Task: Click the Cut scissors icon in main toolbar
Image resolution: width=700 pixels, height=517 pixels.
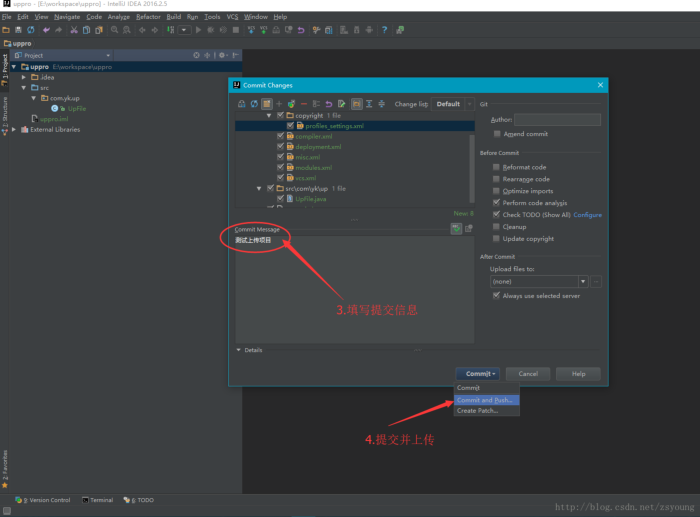Action: [73, 30]
